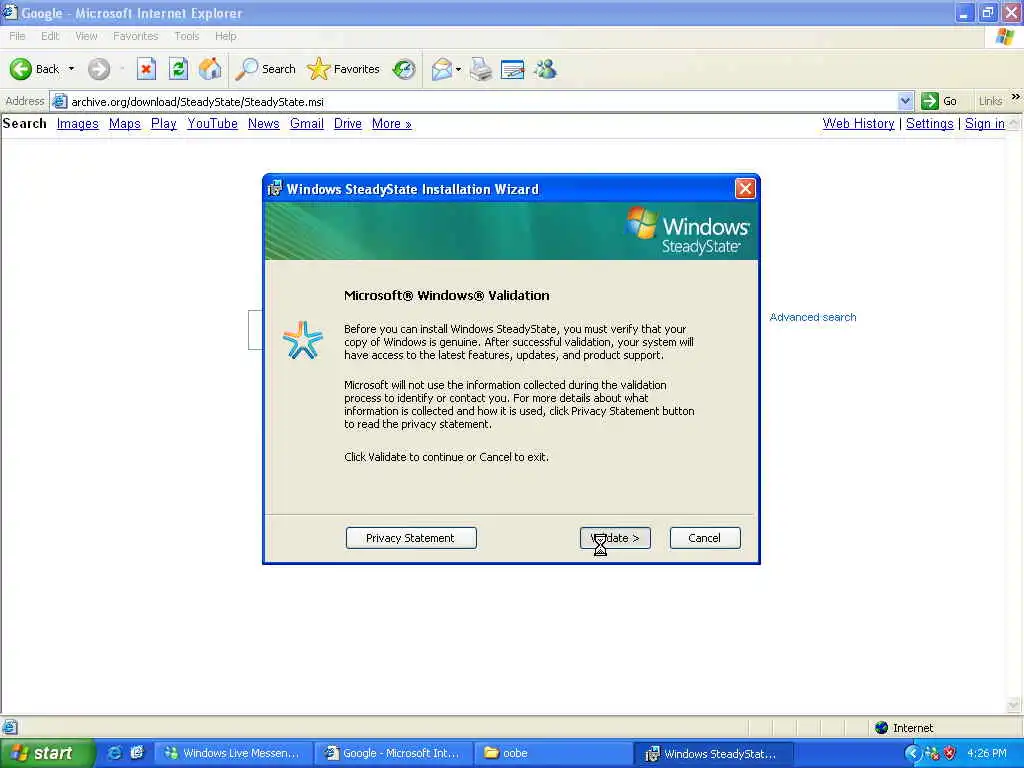
Task: Click the page icon in the status bar
Action: [9, 727]
